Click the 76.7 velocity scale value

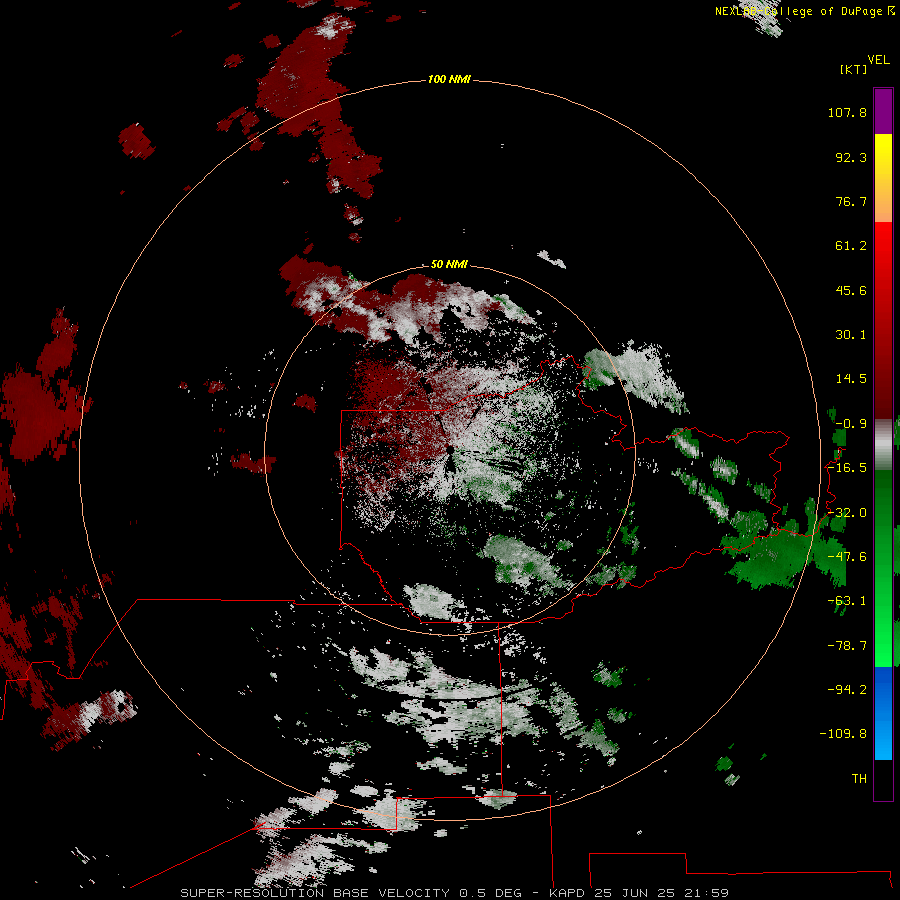click(x=851, y=201)
